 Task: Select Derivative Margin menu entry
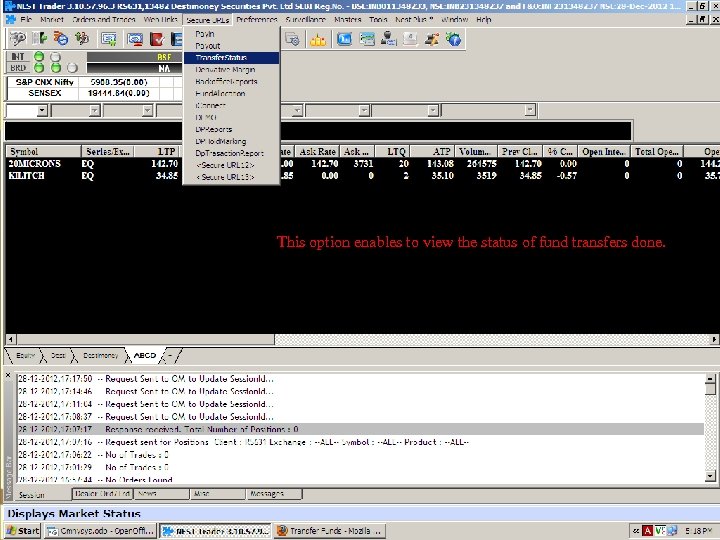pos(231,70)
